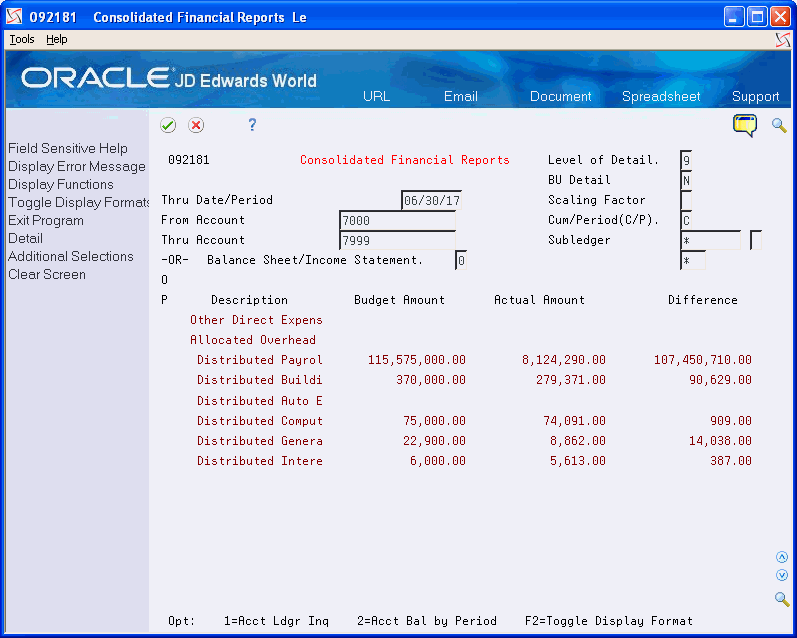
Task: Open the Email link
Action: (461, 97)
